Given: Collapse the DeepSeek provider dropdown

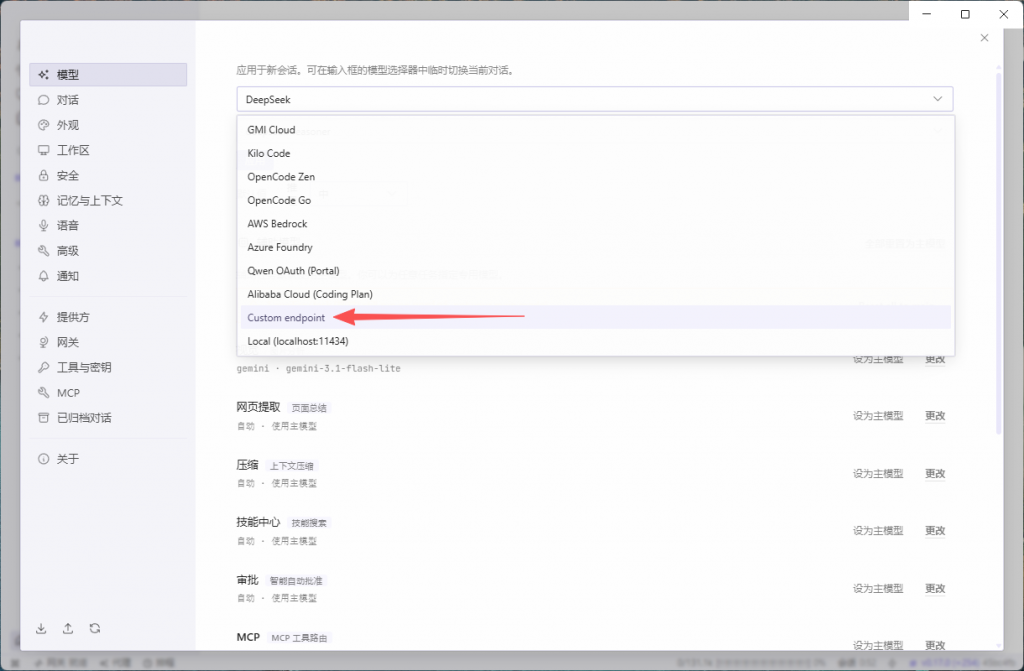Looking at the screenshot, I should click(594, 99).
